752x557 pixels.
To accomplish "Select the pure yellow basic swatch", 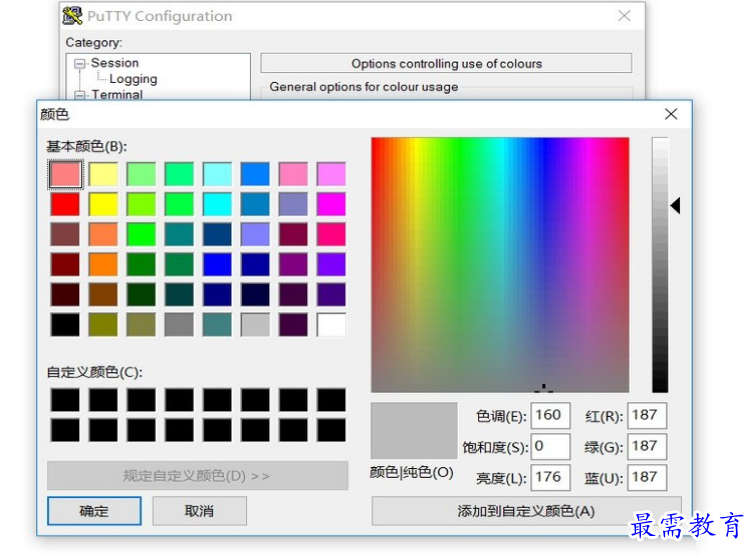I will [x=103, y=204].
